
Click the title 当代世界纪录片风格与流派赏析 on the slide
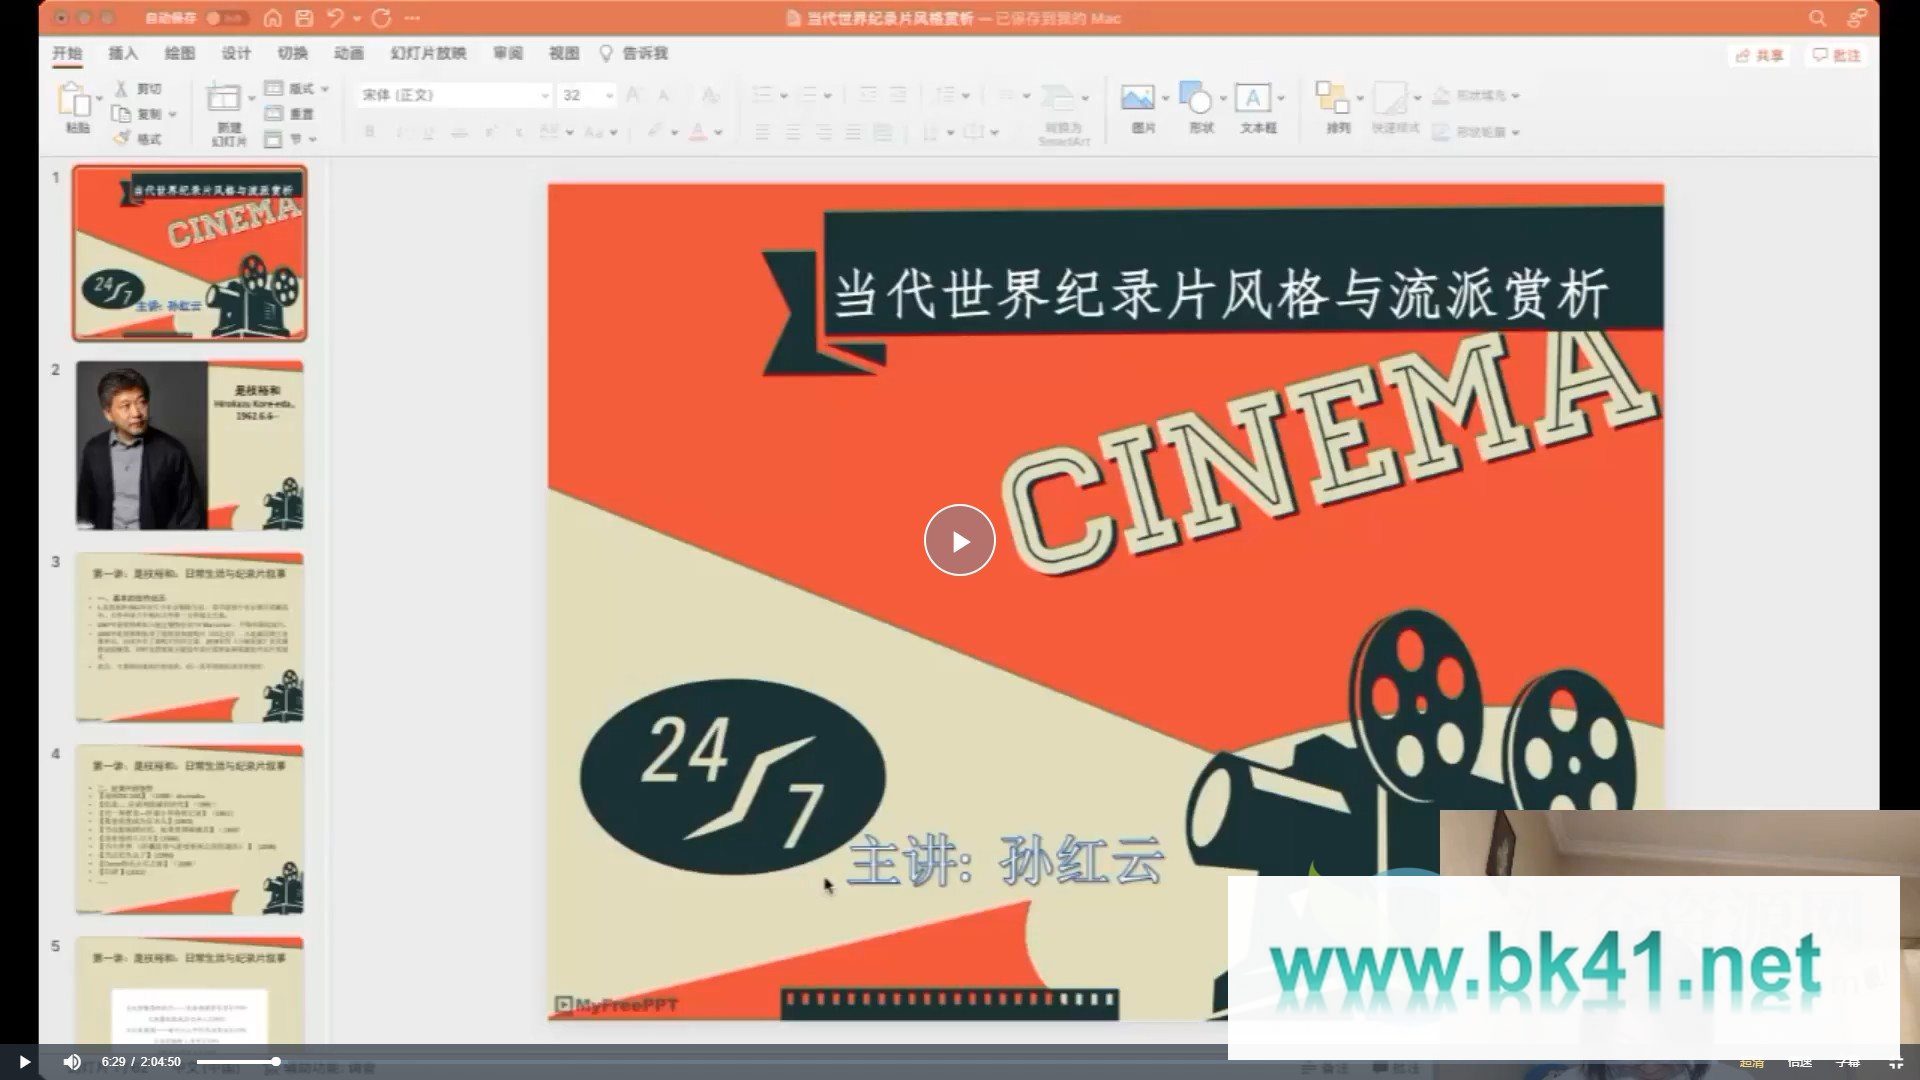(1221, 294)
